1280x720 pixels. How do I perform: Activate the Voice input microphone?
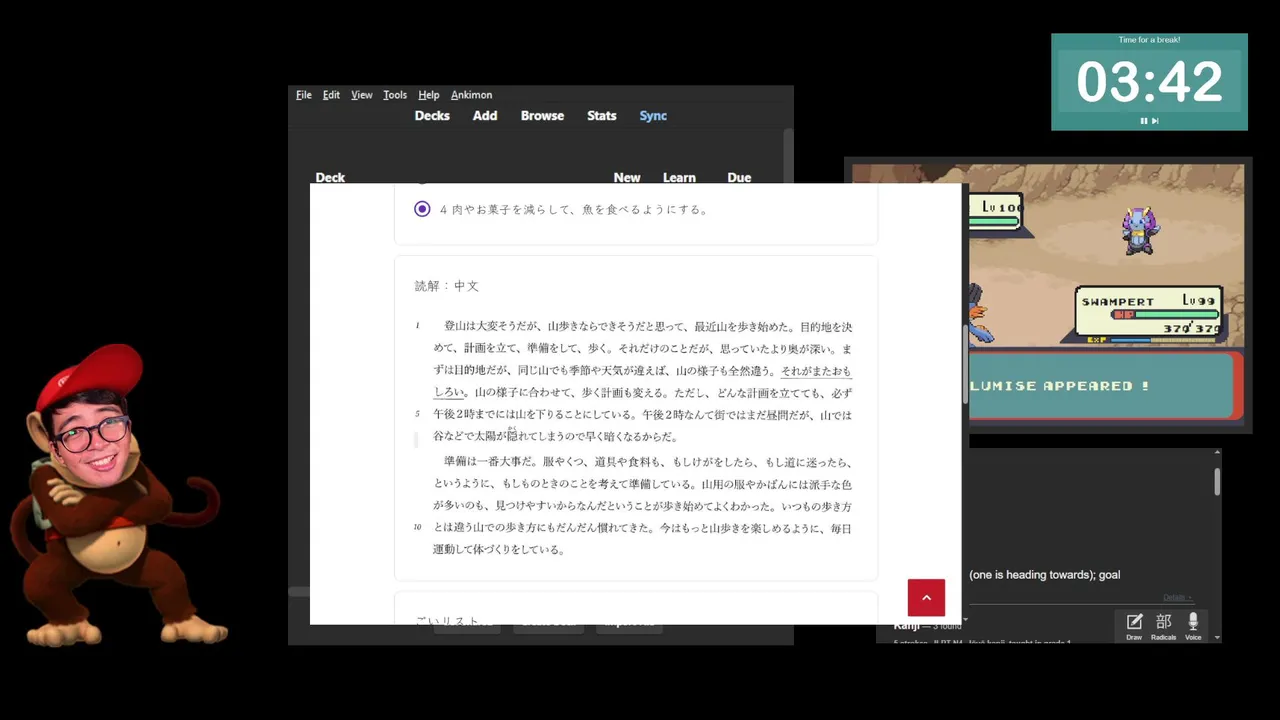coord(1193,627)
